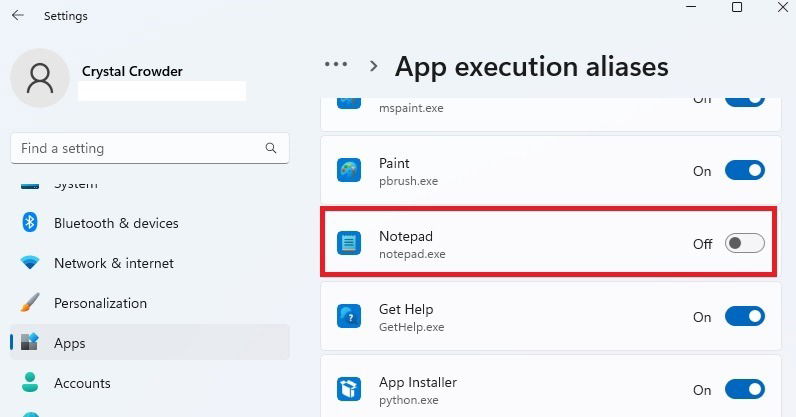Switch off App Installer python.exe toggle
Viewport: 796px width, 417px height.
[745, 390]
